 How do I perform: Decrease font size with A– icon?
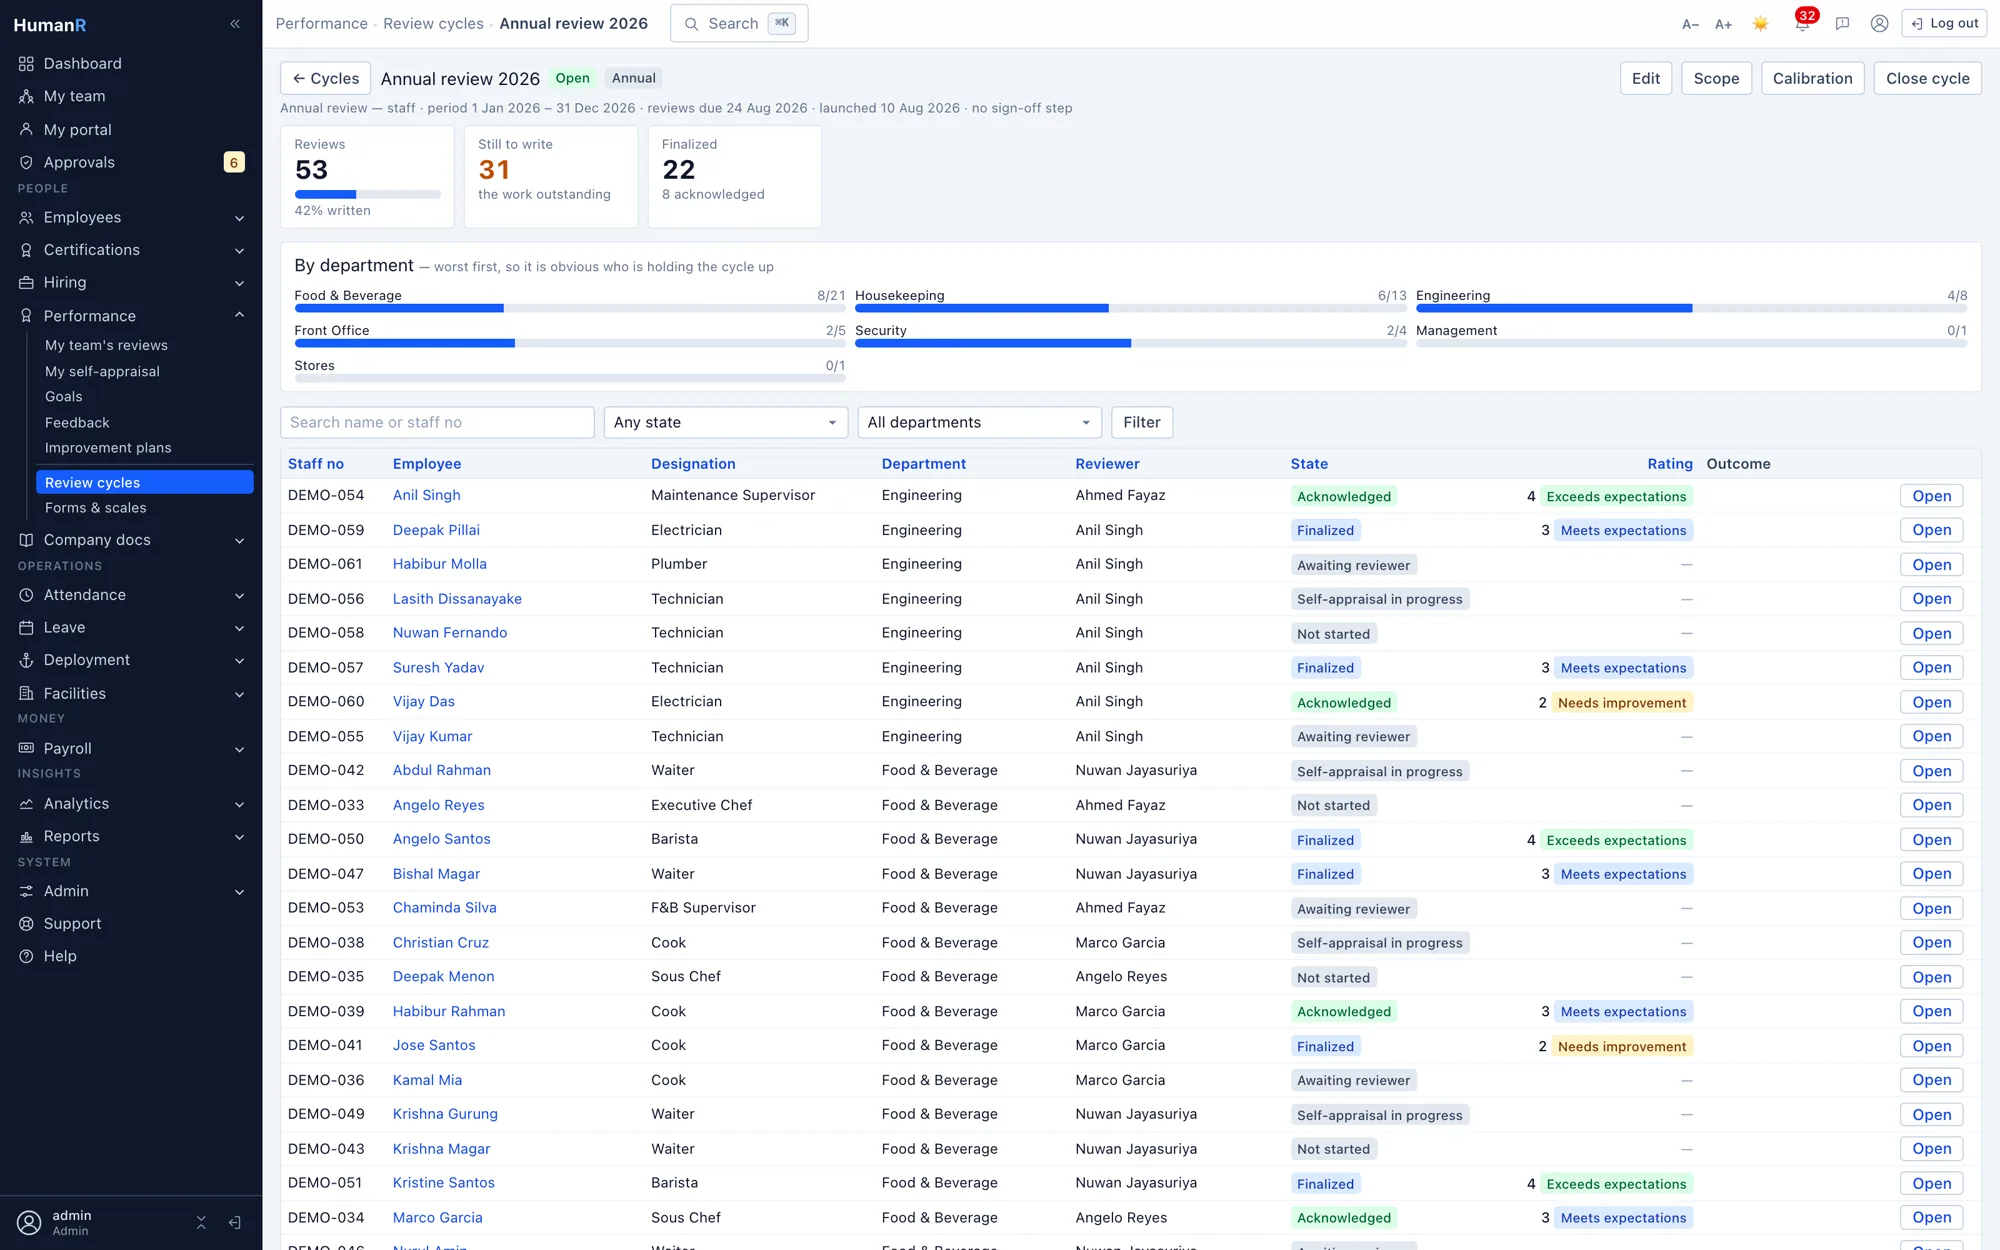click(1690, 24)
